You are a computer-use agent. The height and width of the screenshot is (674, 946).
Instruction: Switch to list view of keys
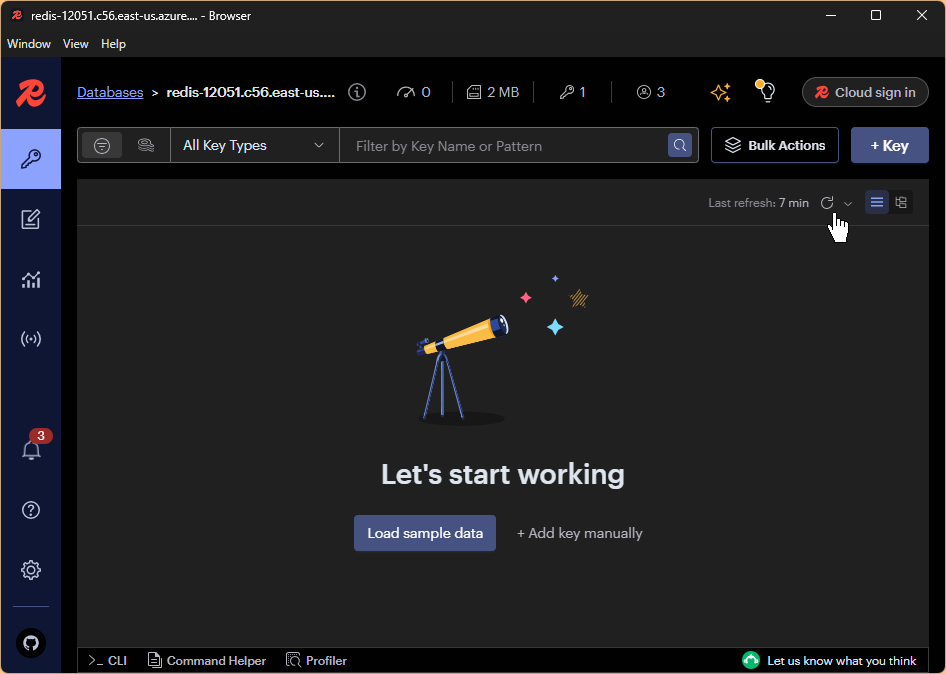[x=877, y=203]
